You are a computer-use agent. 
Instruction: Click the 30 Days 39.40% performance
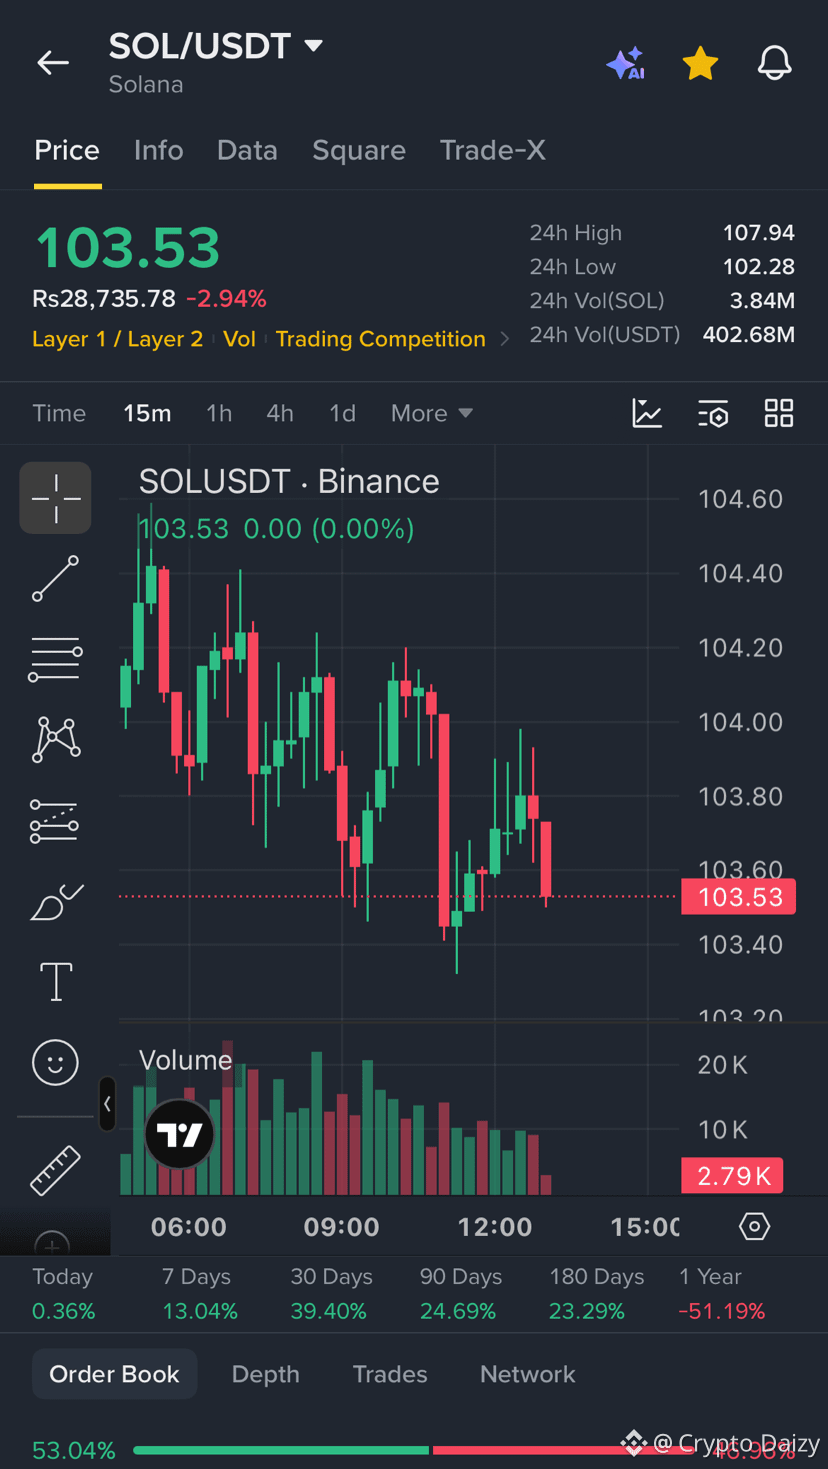click(330, 1294)
